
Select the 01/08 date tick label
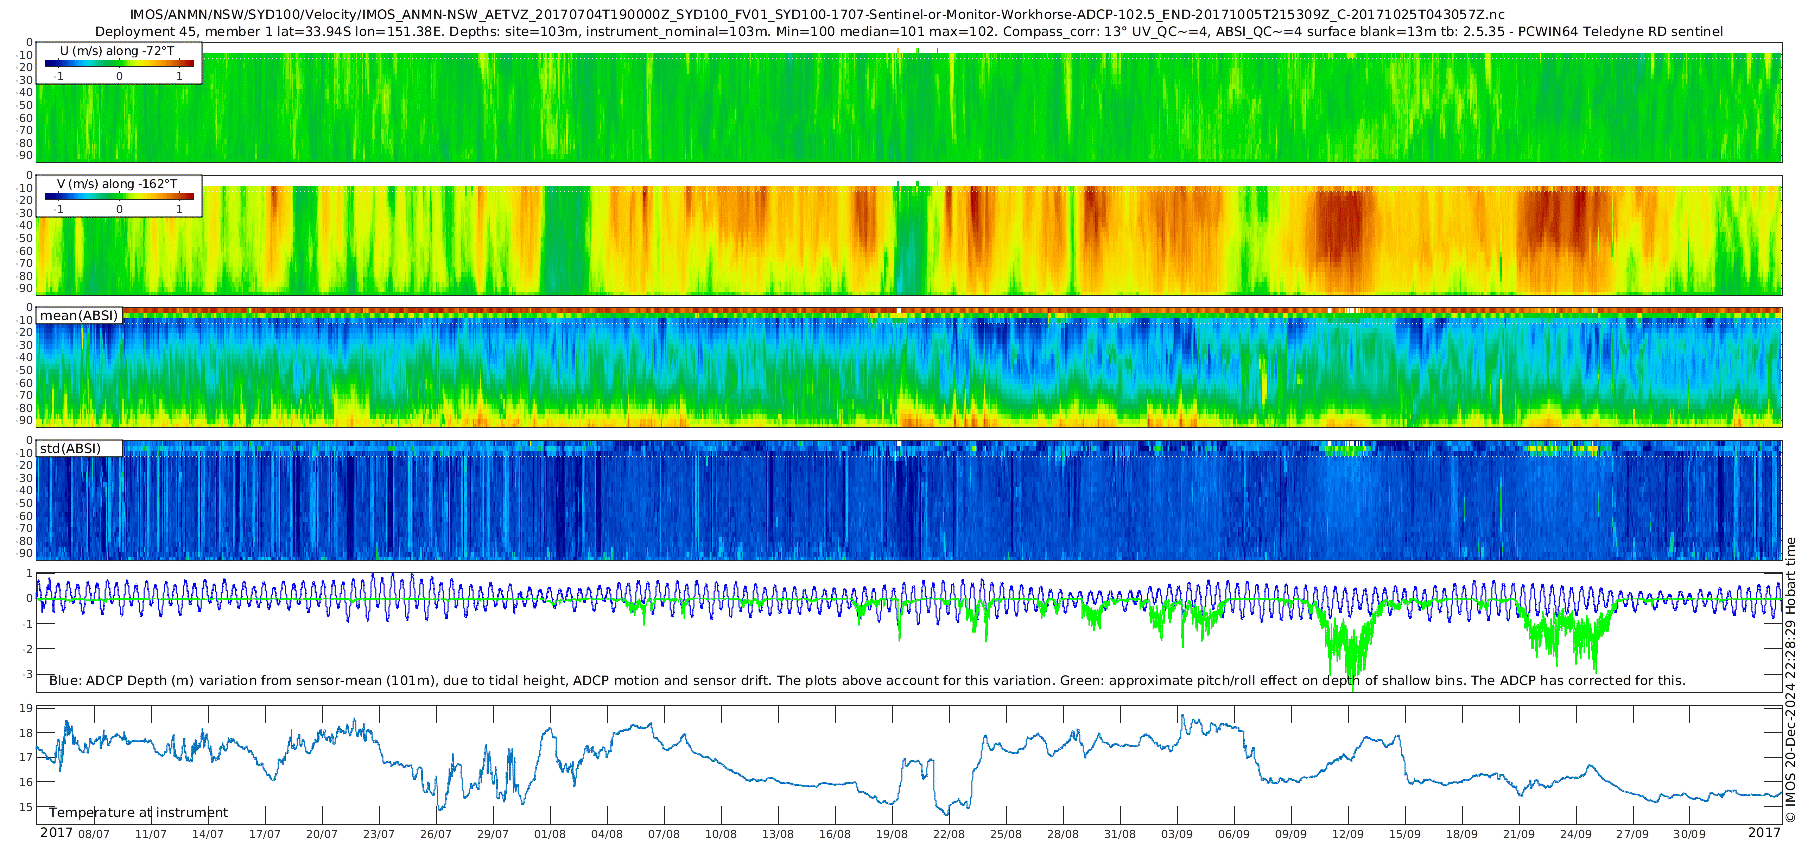(550, 834)
